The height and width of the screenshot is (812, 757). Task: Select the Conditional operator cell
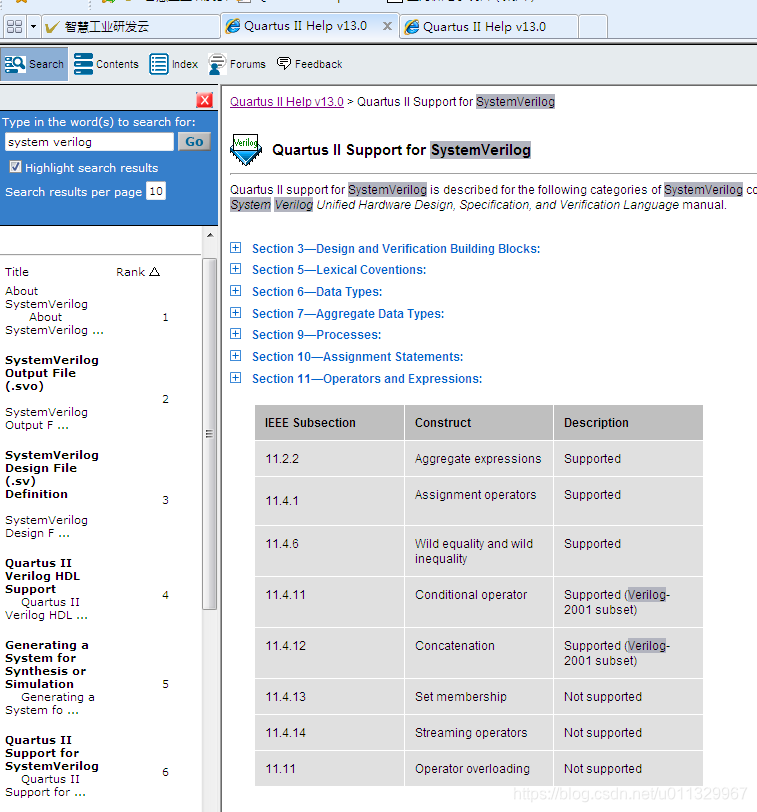[479, 602]
